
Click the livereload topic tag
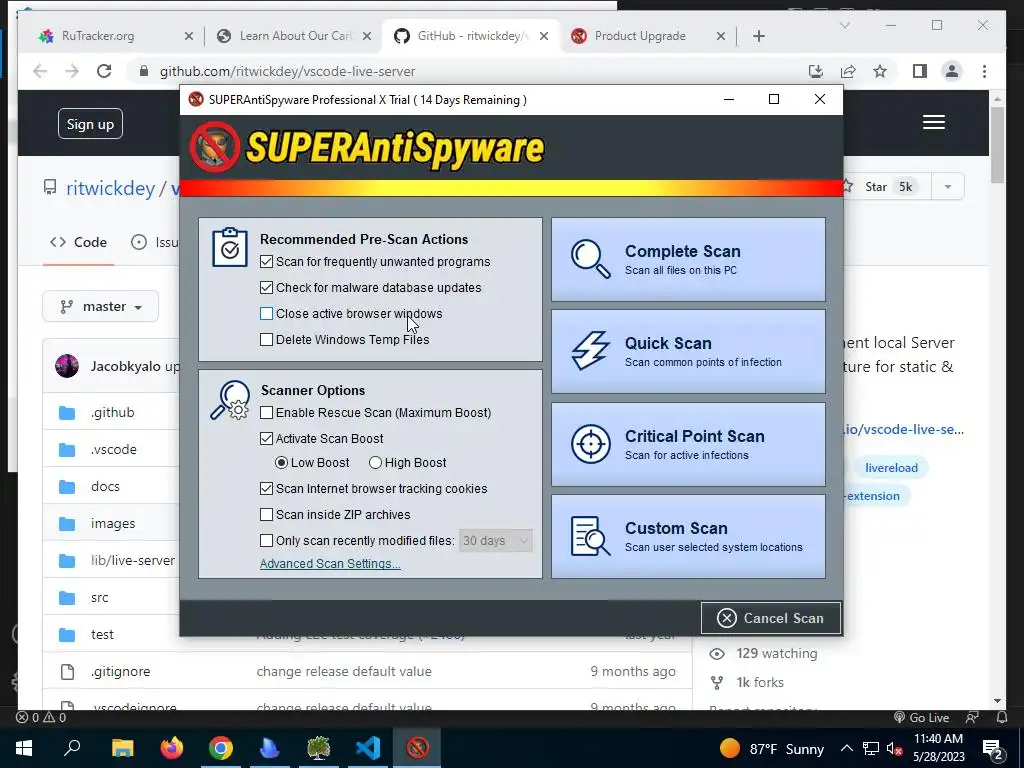click(891, 468)
